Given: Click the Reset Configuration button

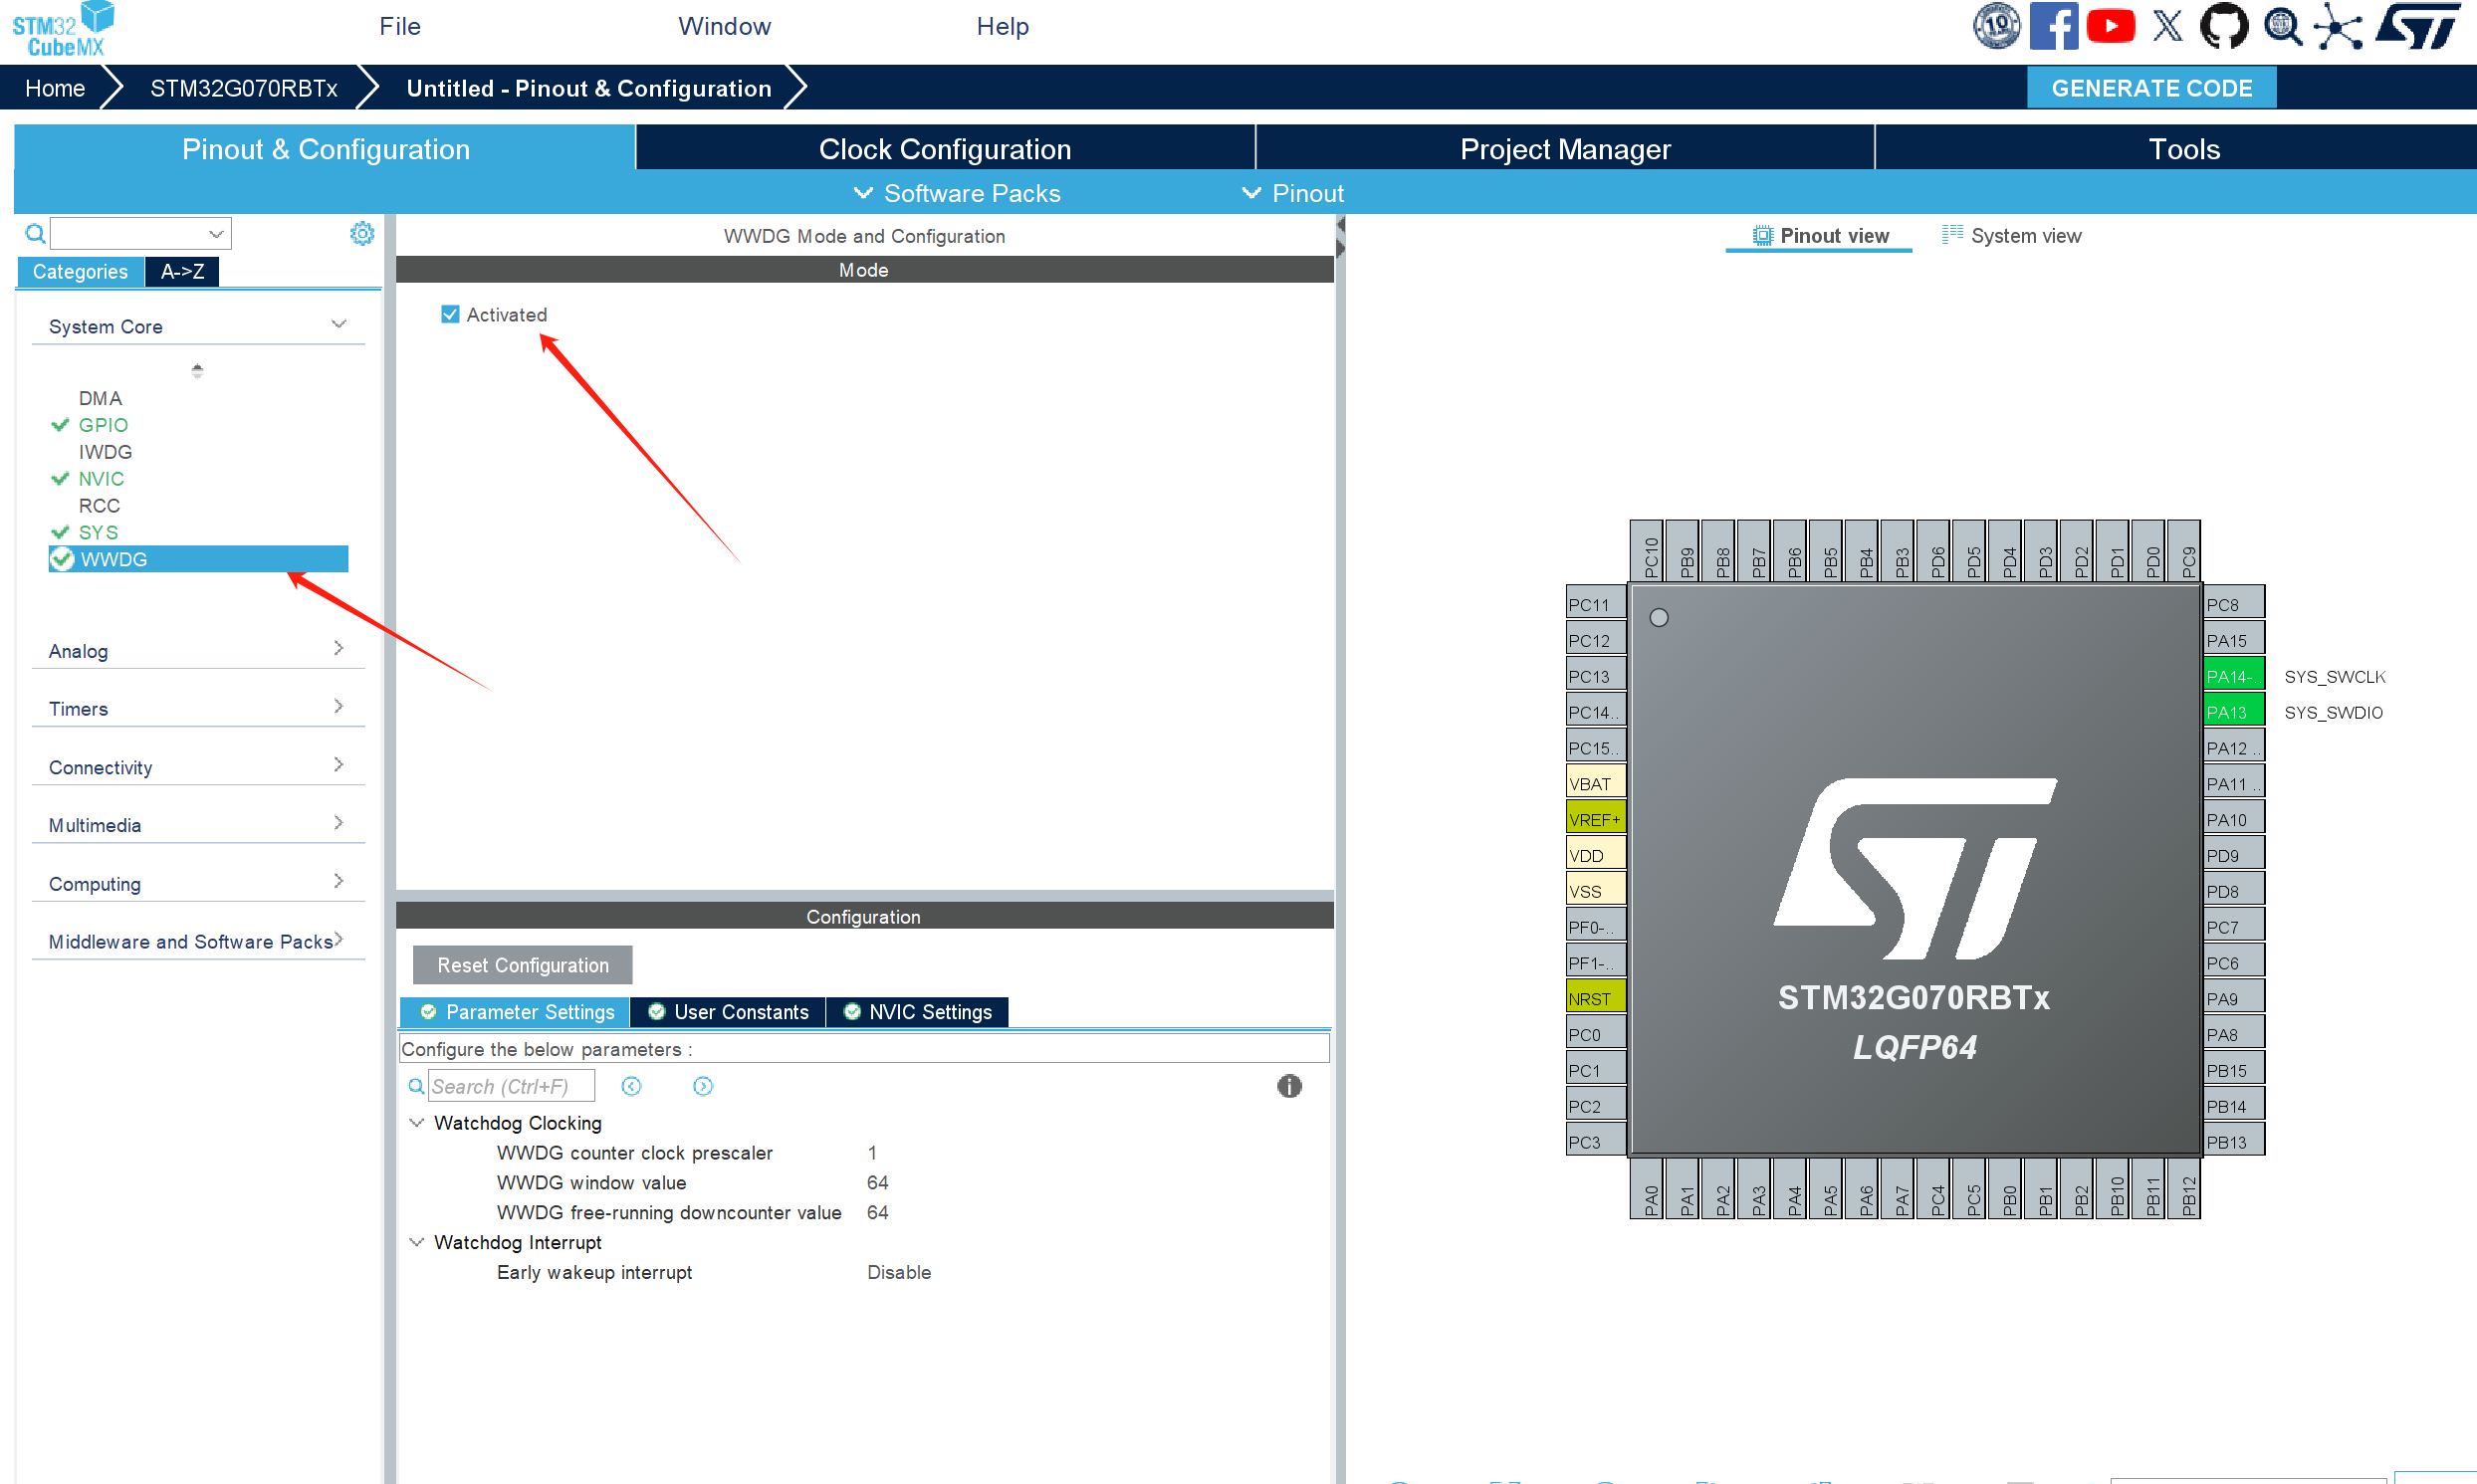Looking at the screenshot, I should coord(522,965).
